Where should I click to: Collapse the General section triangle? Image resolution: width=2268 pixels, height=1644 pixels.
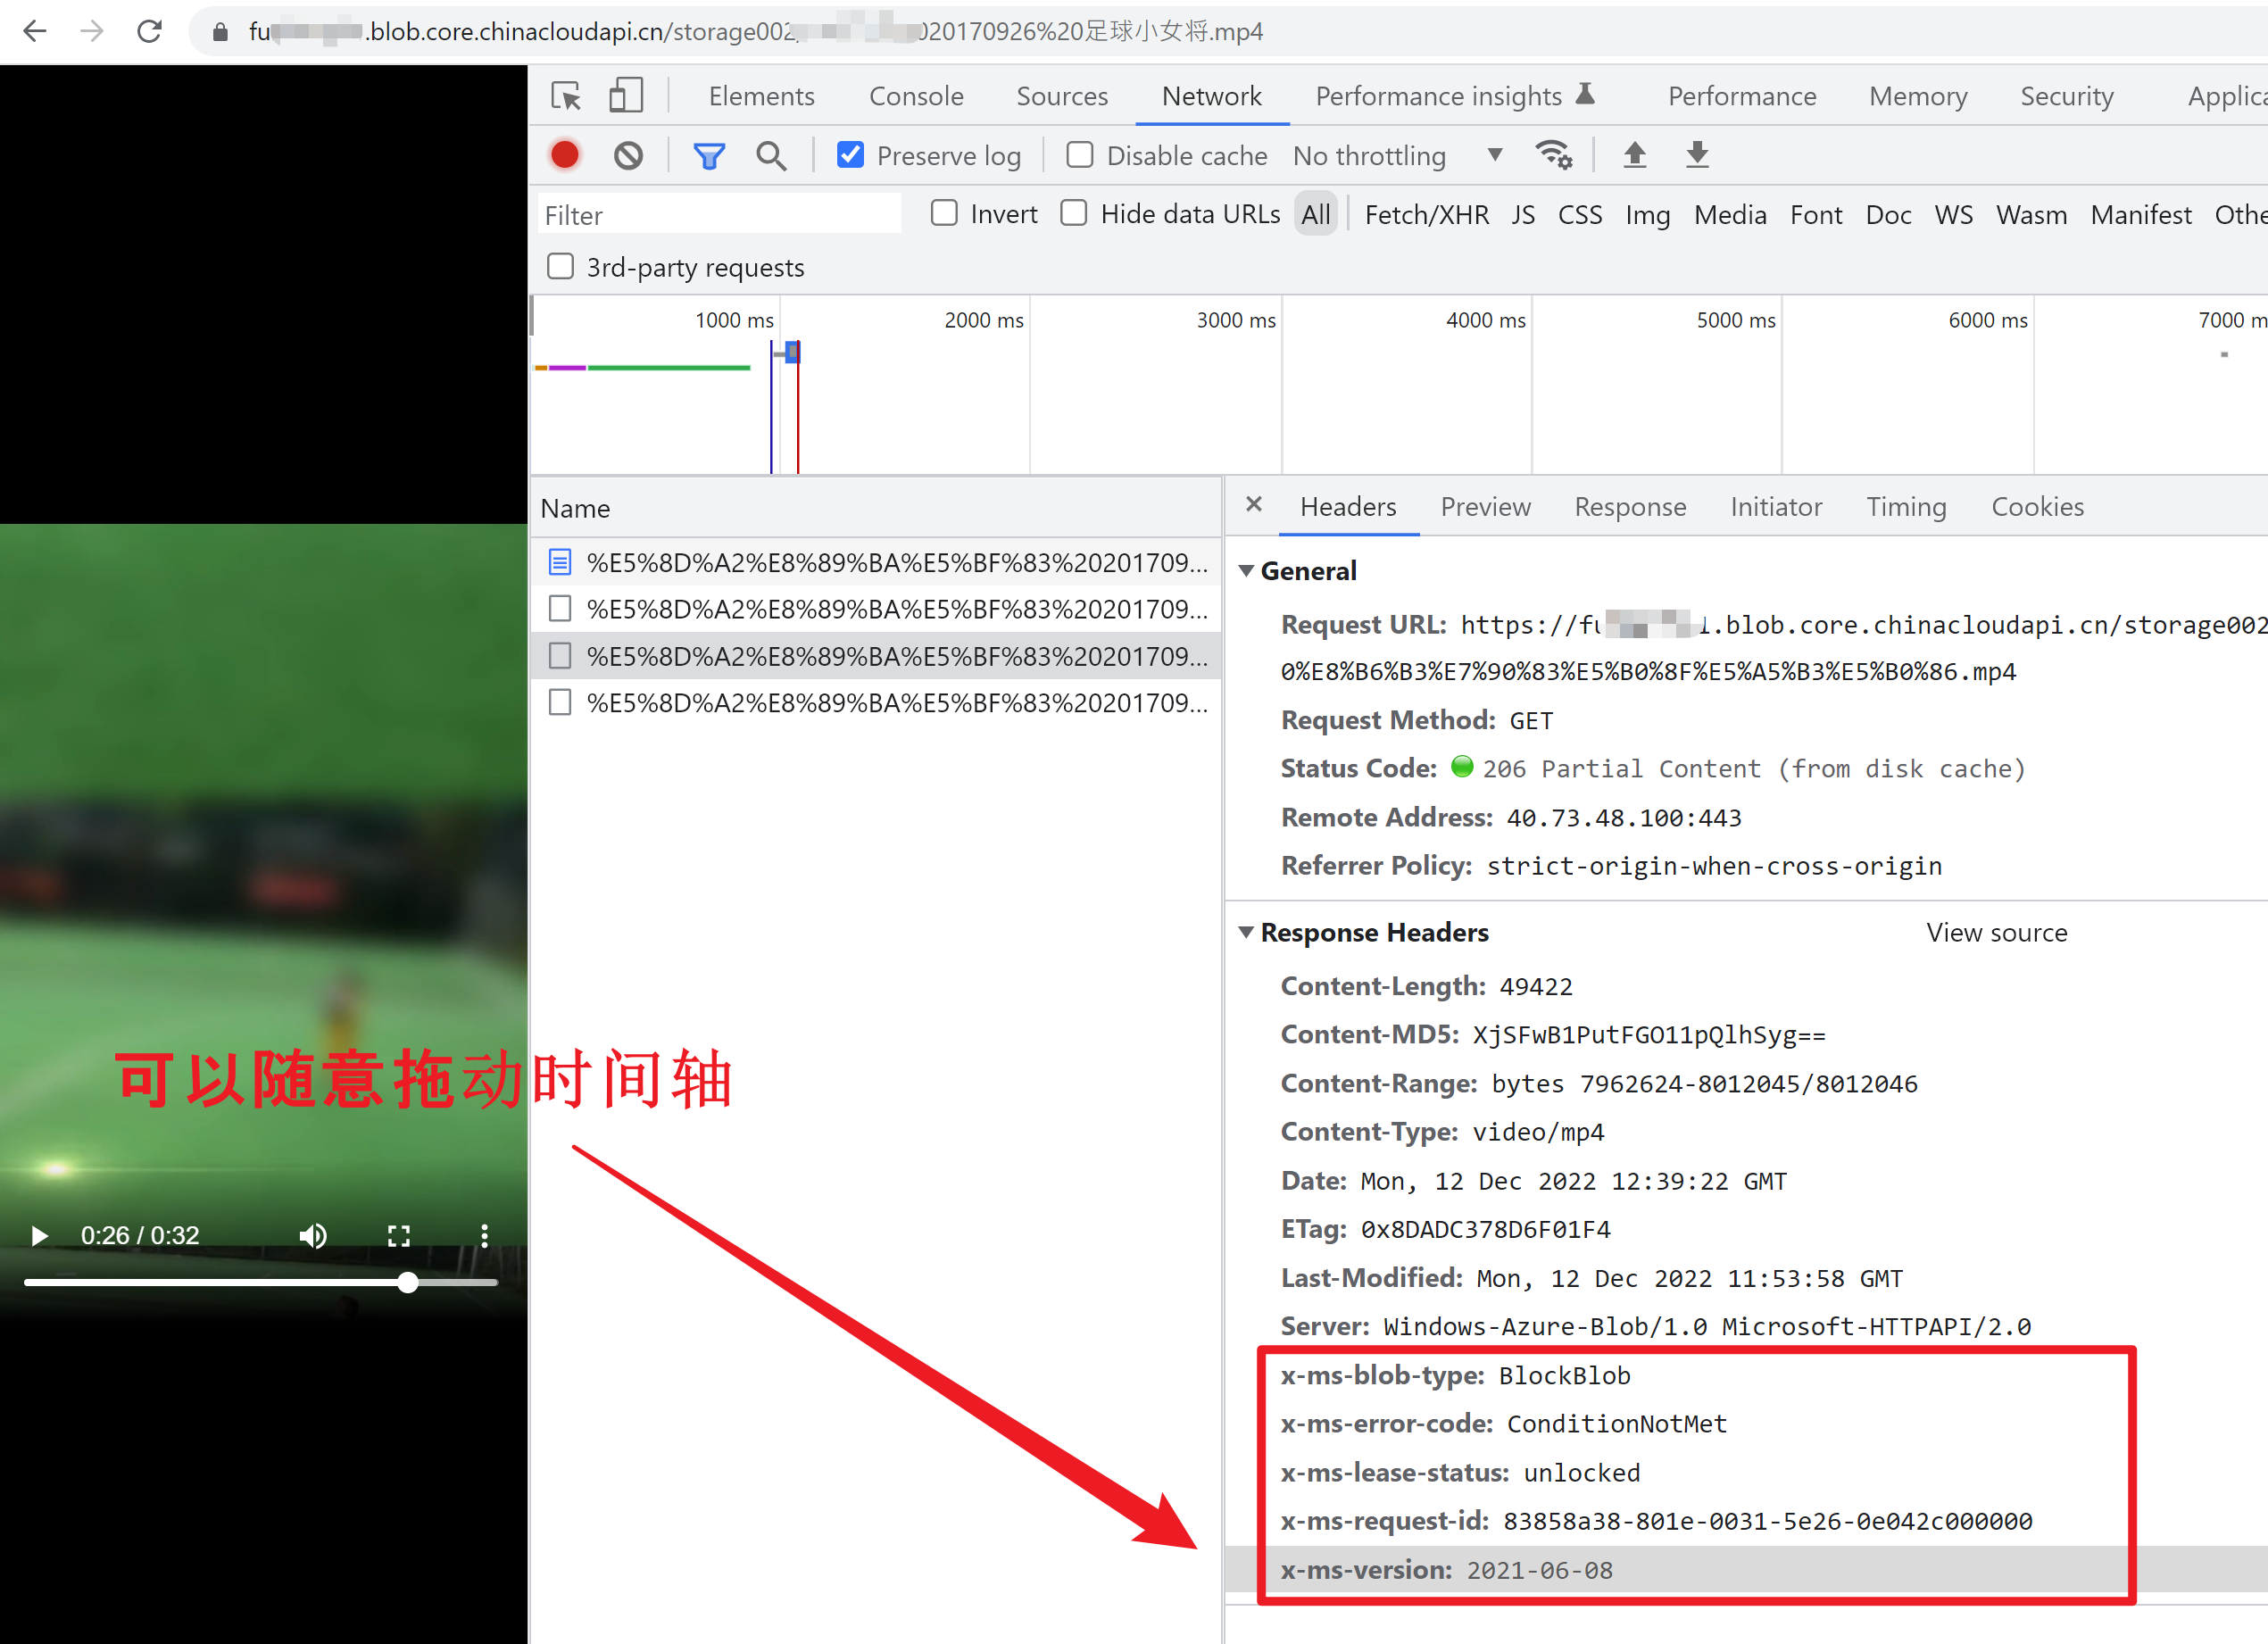(x=1246, y=571)
